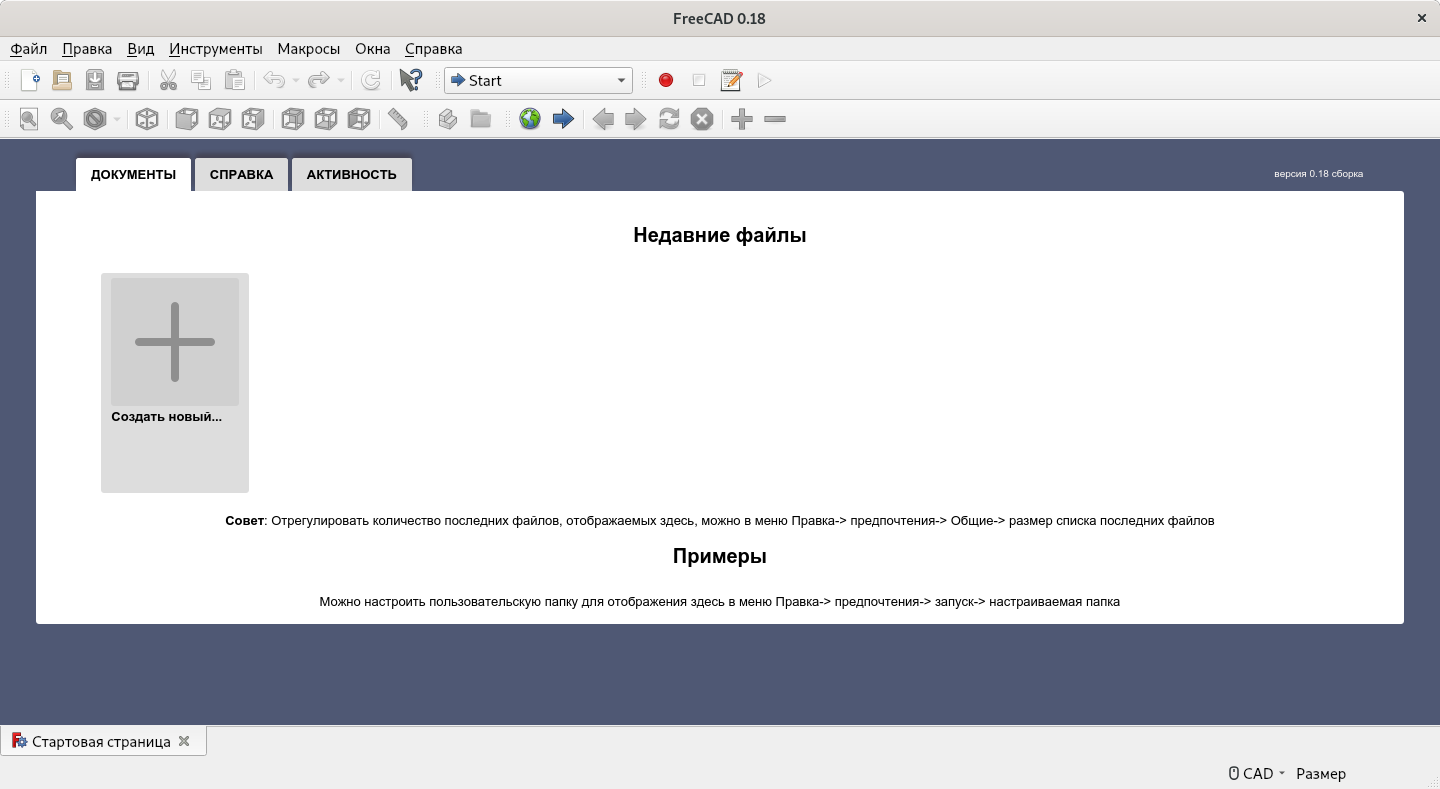Click the Measure distance ruler icon
Viewport: 1440px width, 789px height.
pos(398,119)
